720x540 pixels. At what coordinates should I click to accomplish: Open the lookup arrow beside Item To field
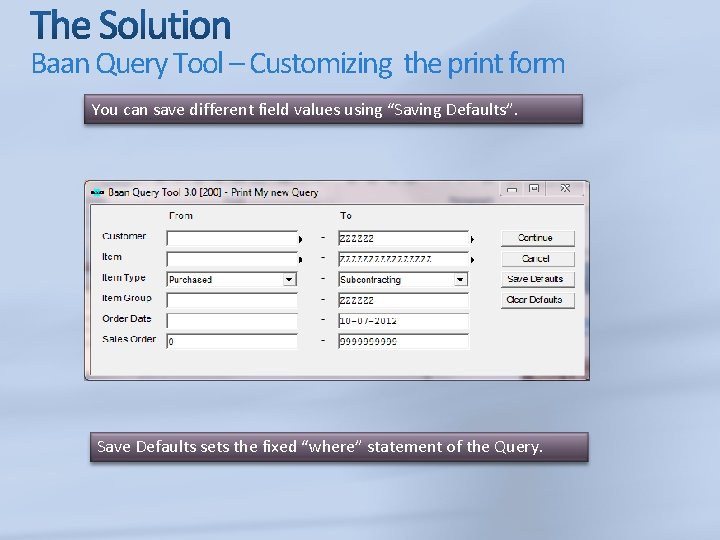coord(472,260)
